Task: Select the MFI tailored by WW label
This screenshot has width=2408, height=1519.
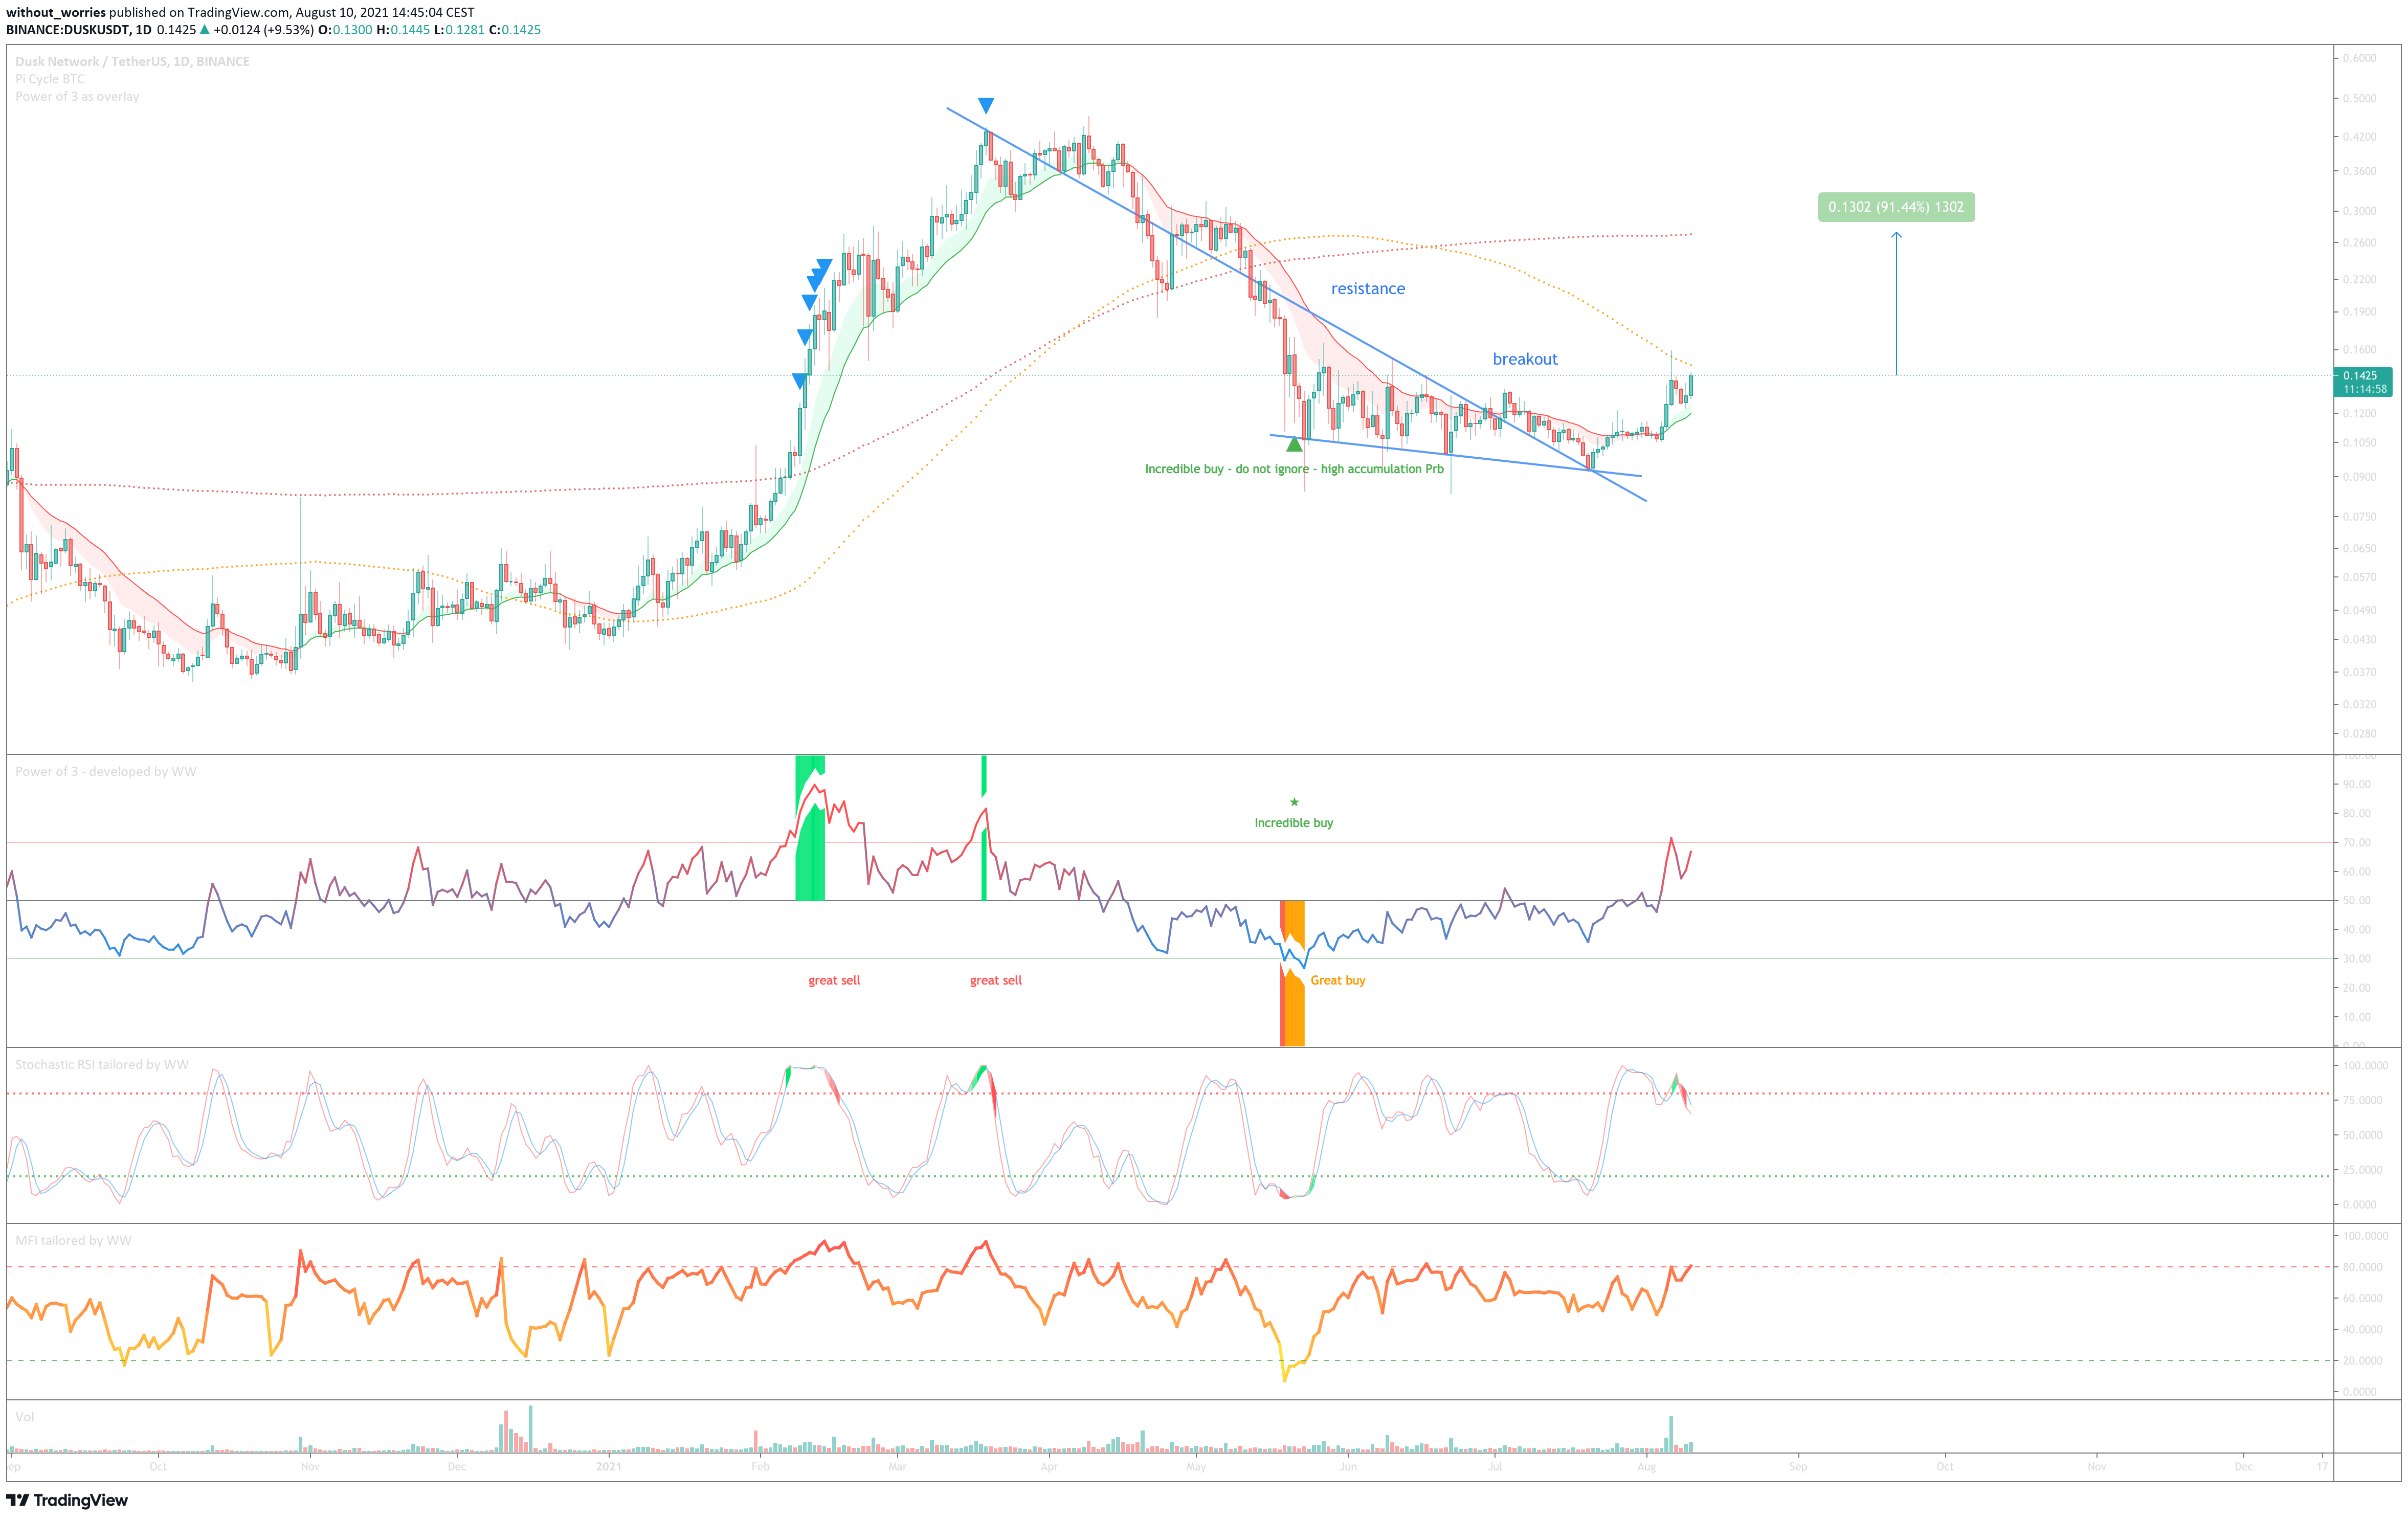Action: click(x=73, y=1240)
